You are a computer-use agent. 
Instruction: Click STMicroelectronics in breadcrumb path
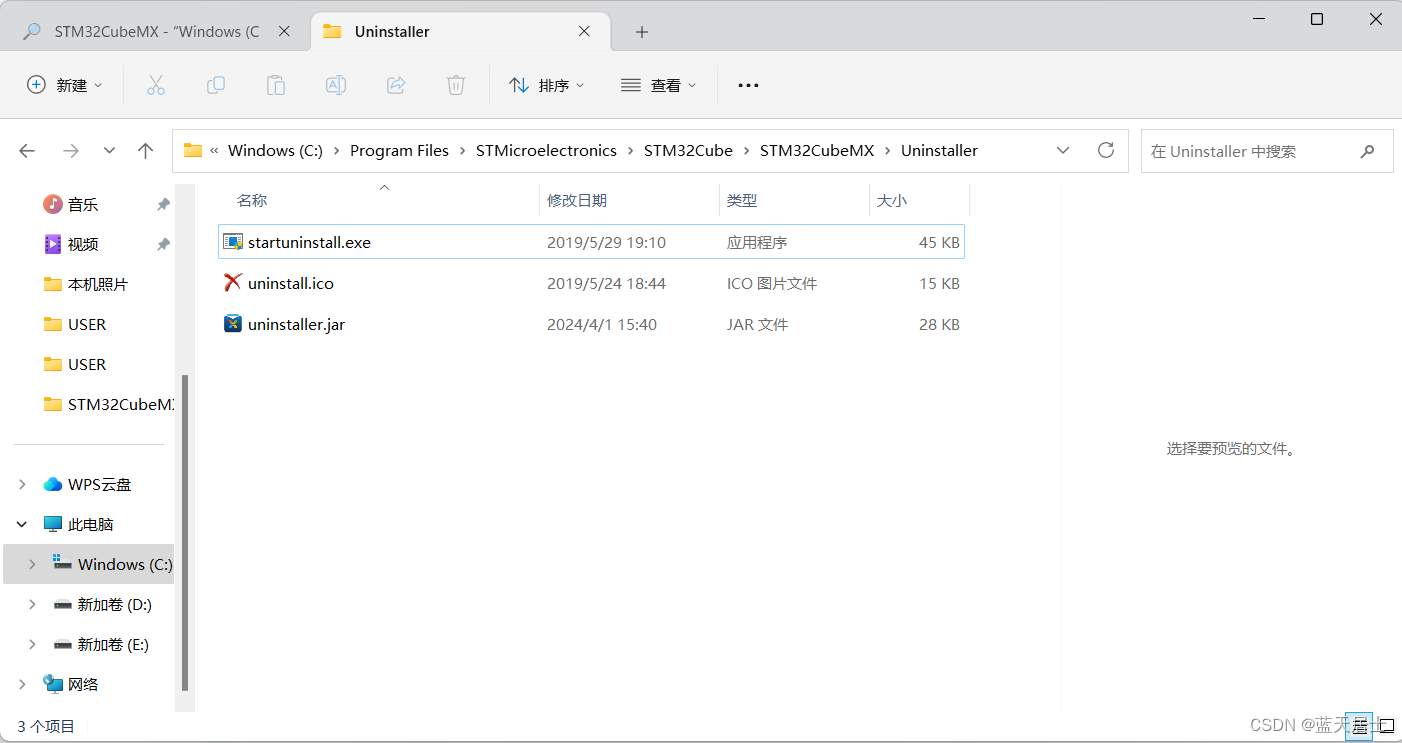click(546, 150)
